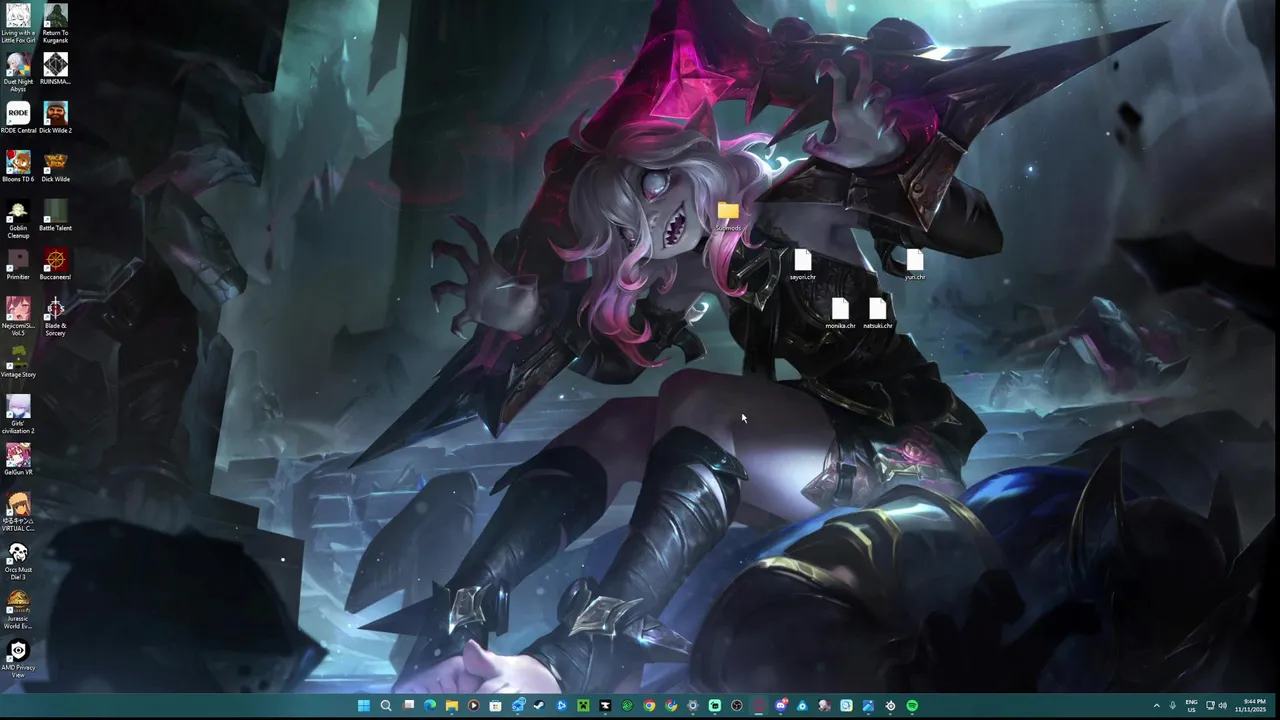Select the Buccaneers! shortcut
The width and height of the screenshot is (1280, 720).
tap(56, 264)
